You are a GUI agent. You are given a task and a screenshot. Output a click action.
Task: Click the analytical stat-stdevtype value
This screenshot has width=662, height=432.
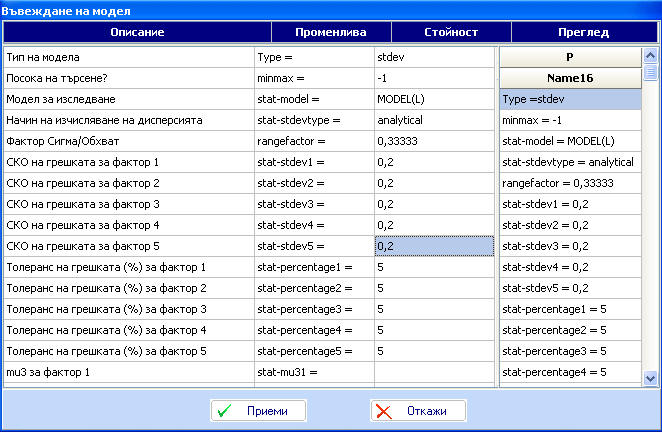(x=433, y=121)
